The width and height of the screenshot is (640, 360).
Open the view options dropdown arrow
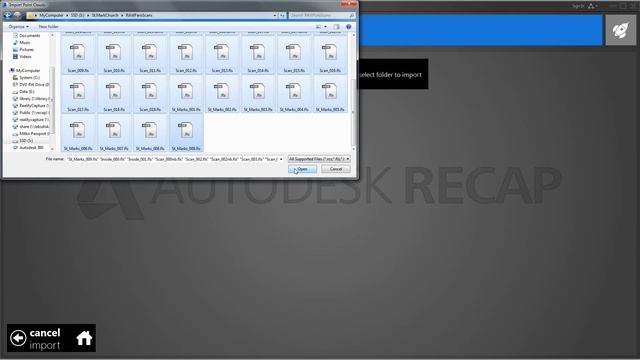325,27
